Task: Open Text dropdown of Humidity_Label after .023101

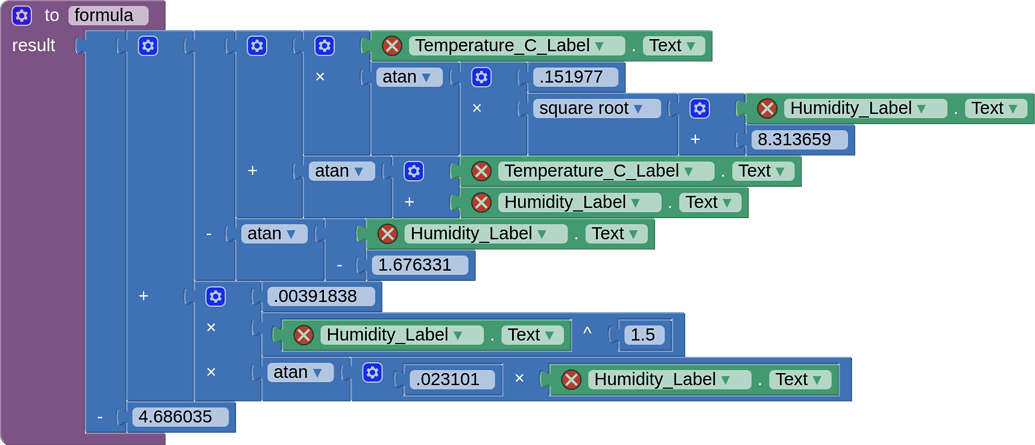Action: point(800,380)
